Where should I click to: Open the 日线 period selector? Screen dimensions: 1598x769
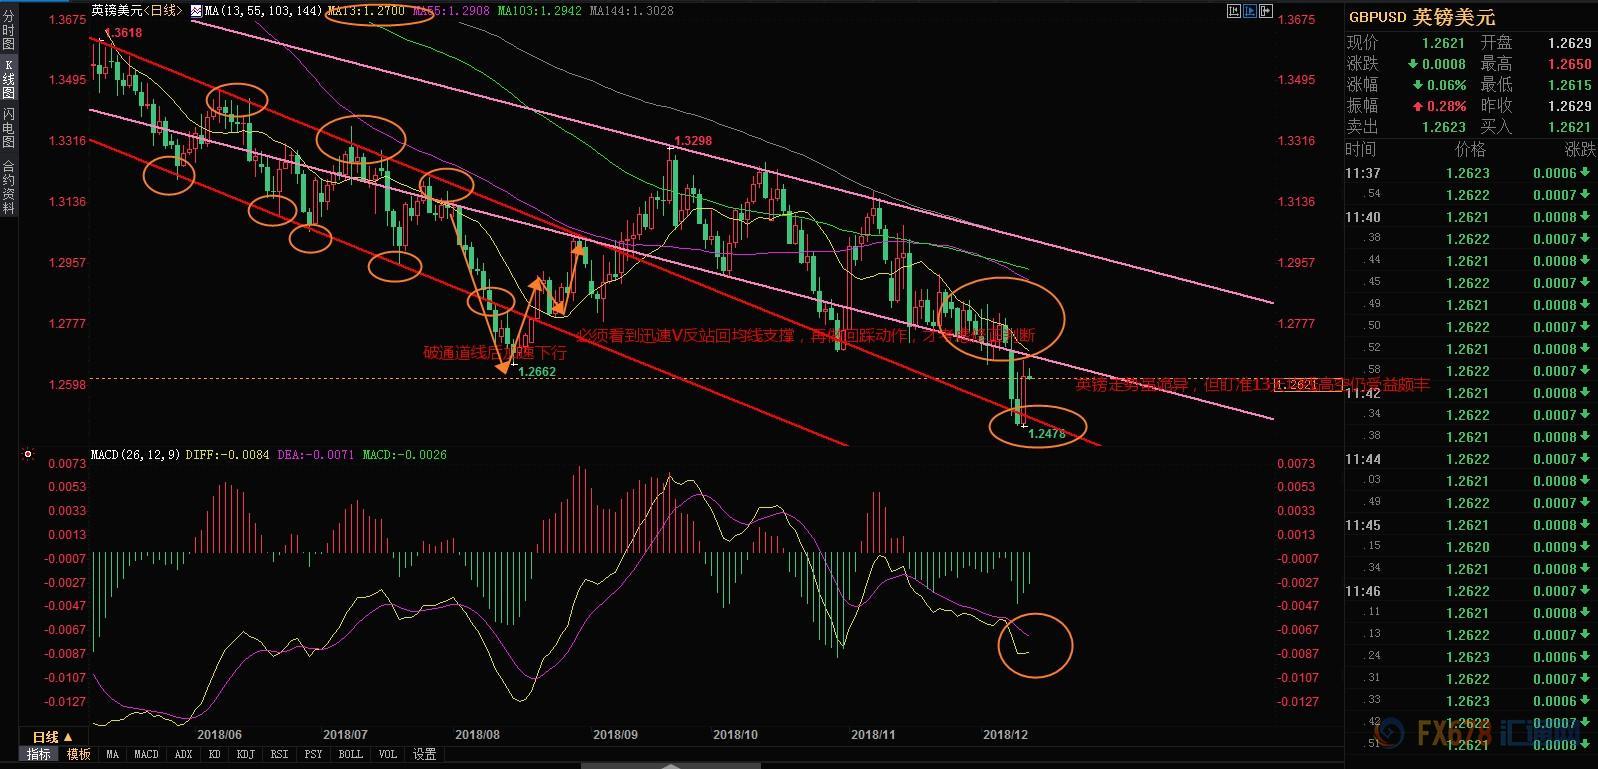[x=52, y=737]
